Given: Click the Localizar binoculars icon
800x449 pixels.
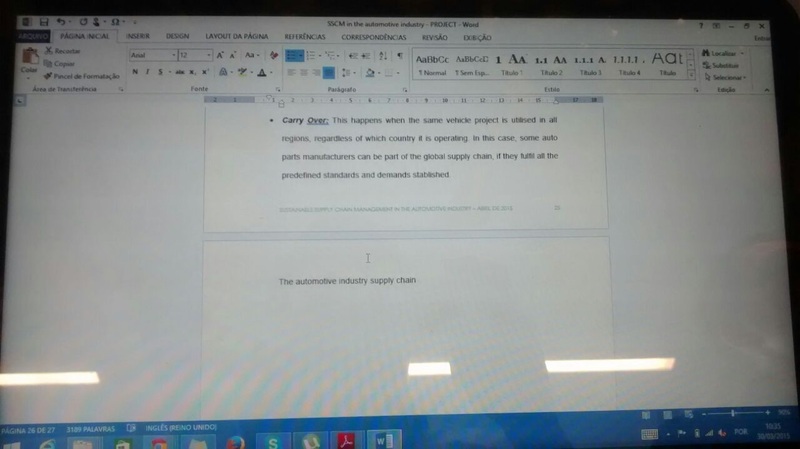Looking at the screenshot, I should click(706, 52).
